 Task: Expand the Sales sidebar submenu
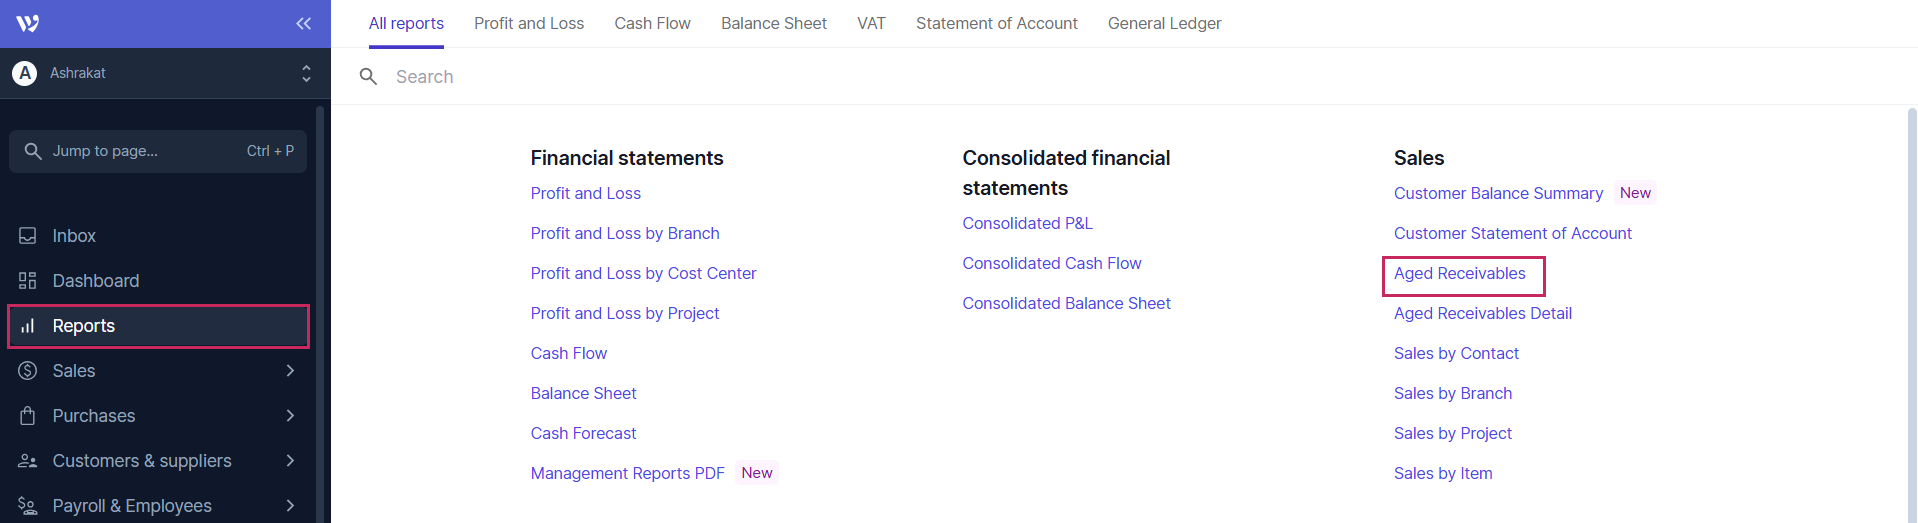tap(290, 371)
